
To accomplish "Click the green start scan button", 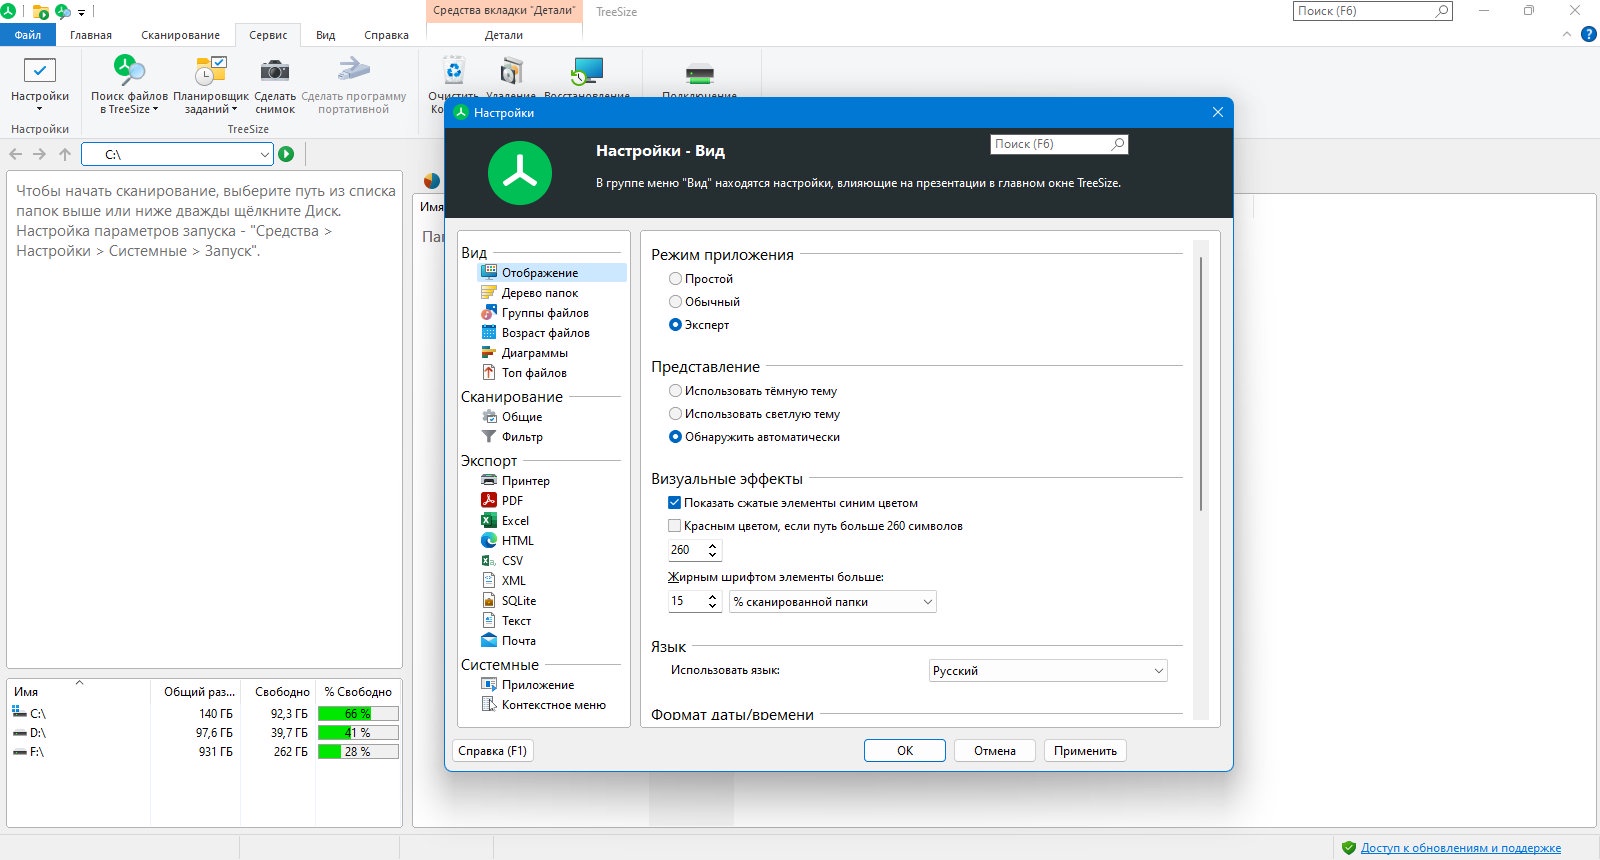I will coord(286,154).
